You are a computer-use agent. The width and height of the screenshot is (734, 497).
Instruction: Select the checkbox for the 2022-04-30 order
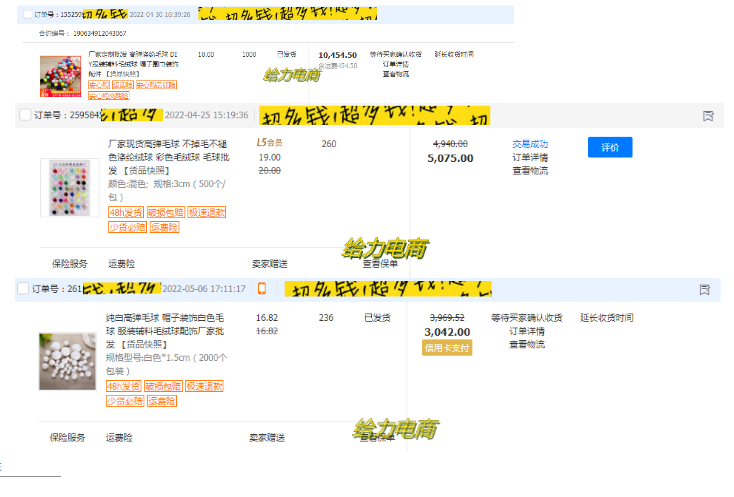(x=27, y=16)
